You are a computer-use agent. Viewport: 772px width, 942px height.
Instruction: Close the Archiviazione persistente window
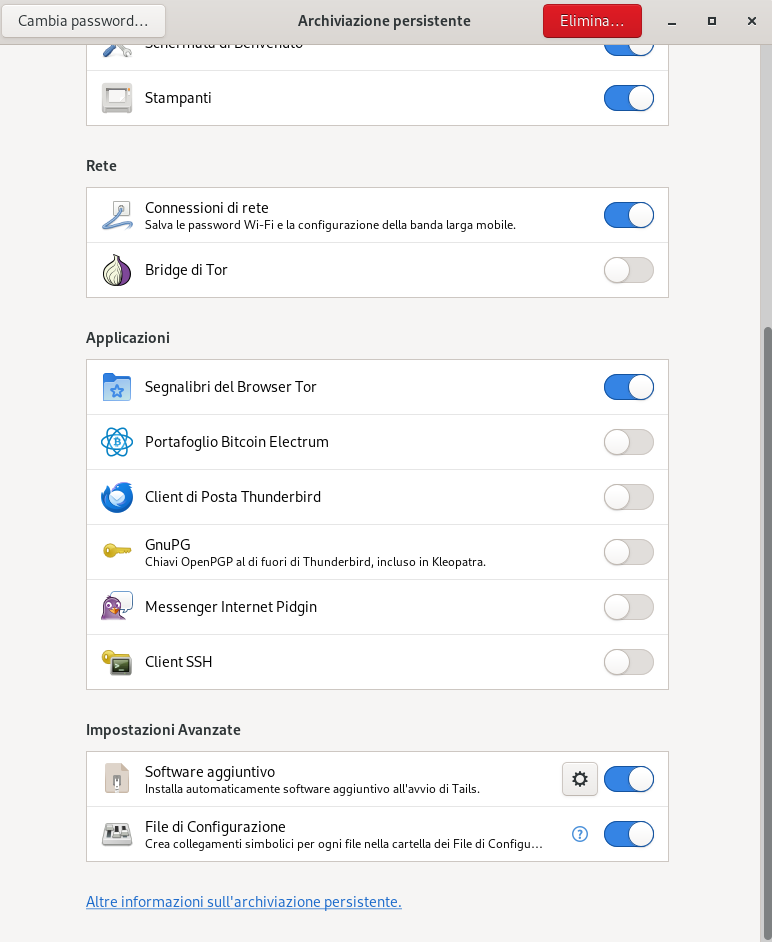point(752,22)
